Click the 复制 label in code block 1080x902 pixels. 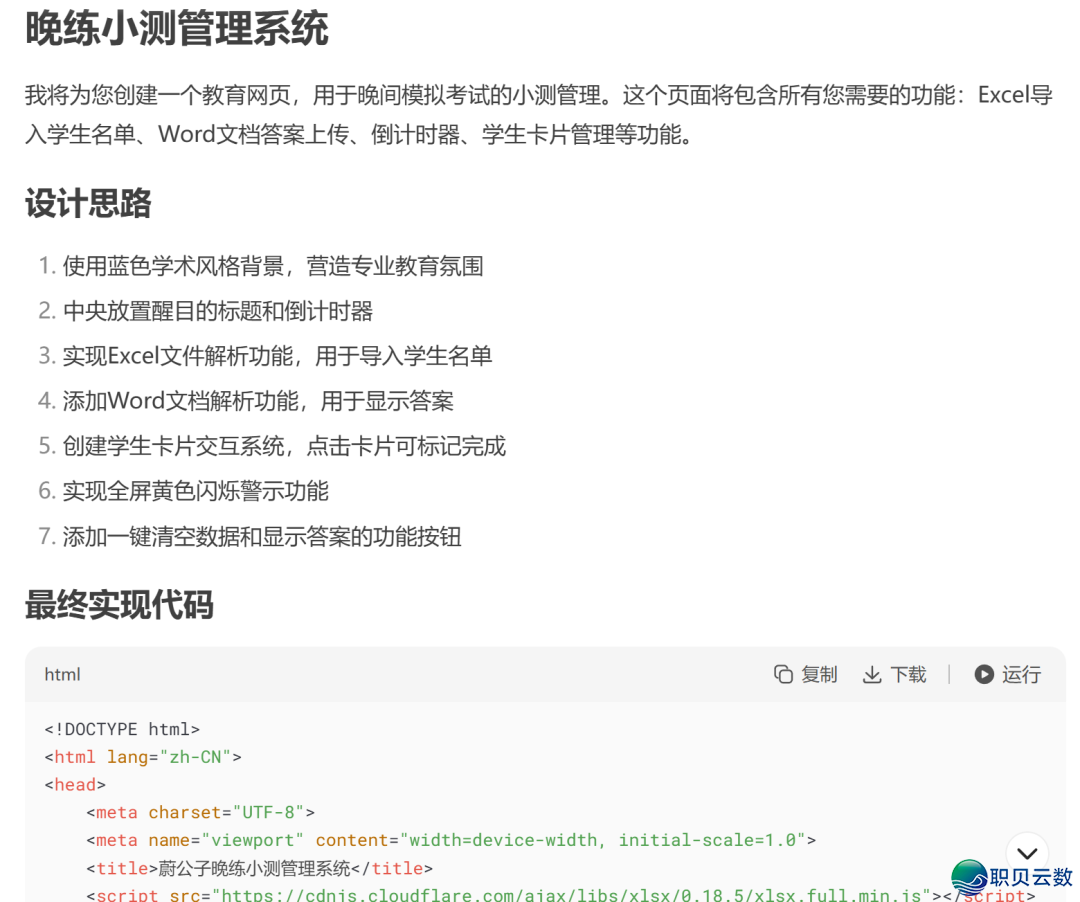click(x=819, y=674)
